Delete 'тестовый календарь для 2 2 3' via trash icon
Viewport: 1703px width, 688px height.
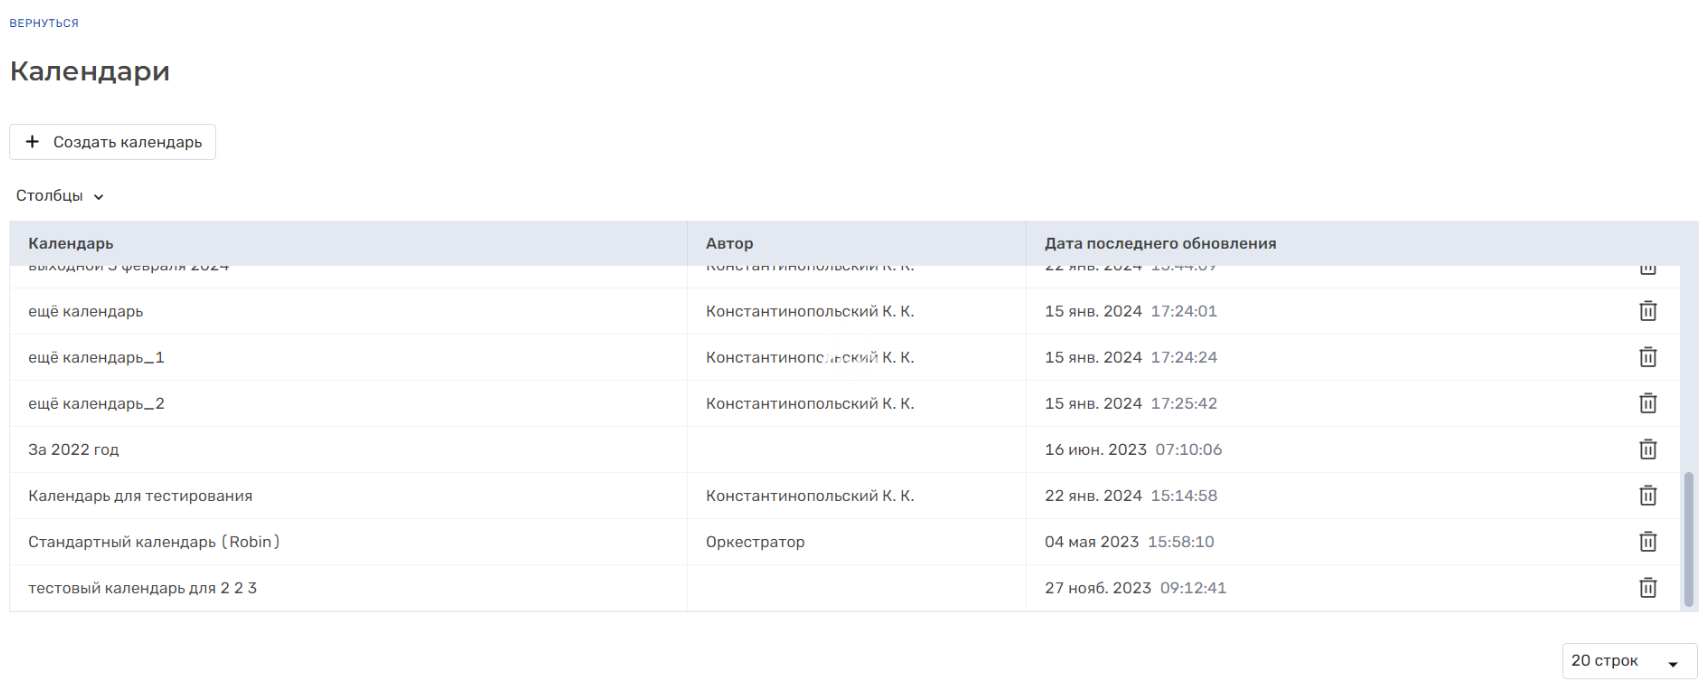coord(1647,588)
